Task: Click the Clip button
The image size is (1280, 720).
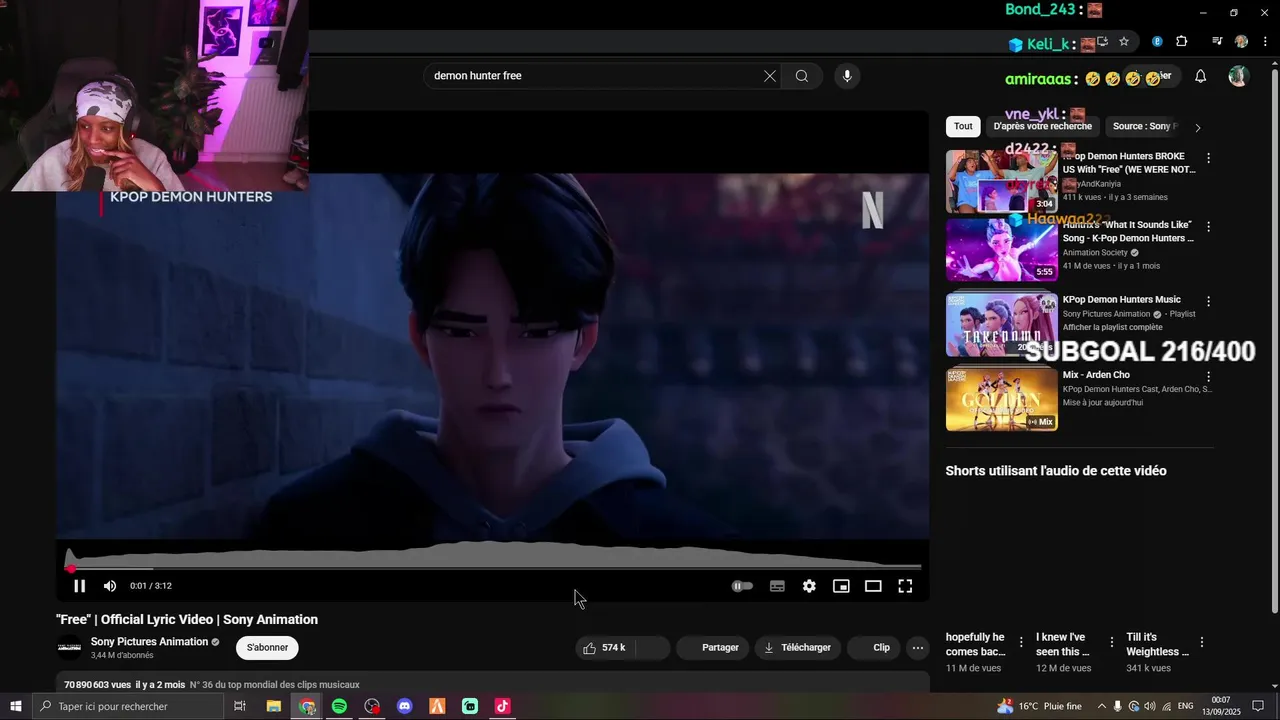Action: pyautogui.click(x=873, y=648)
